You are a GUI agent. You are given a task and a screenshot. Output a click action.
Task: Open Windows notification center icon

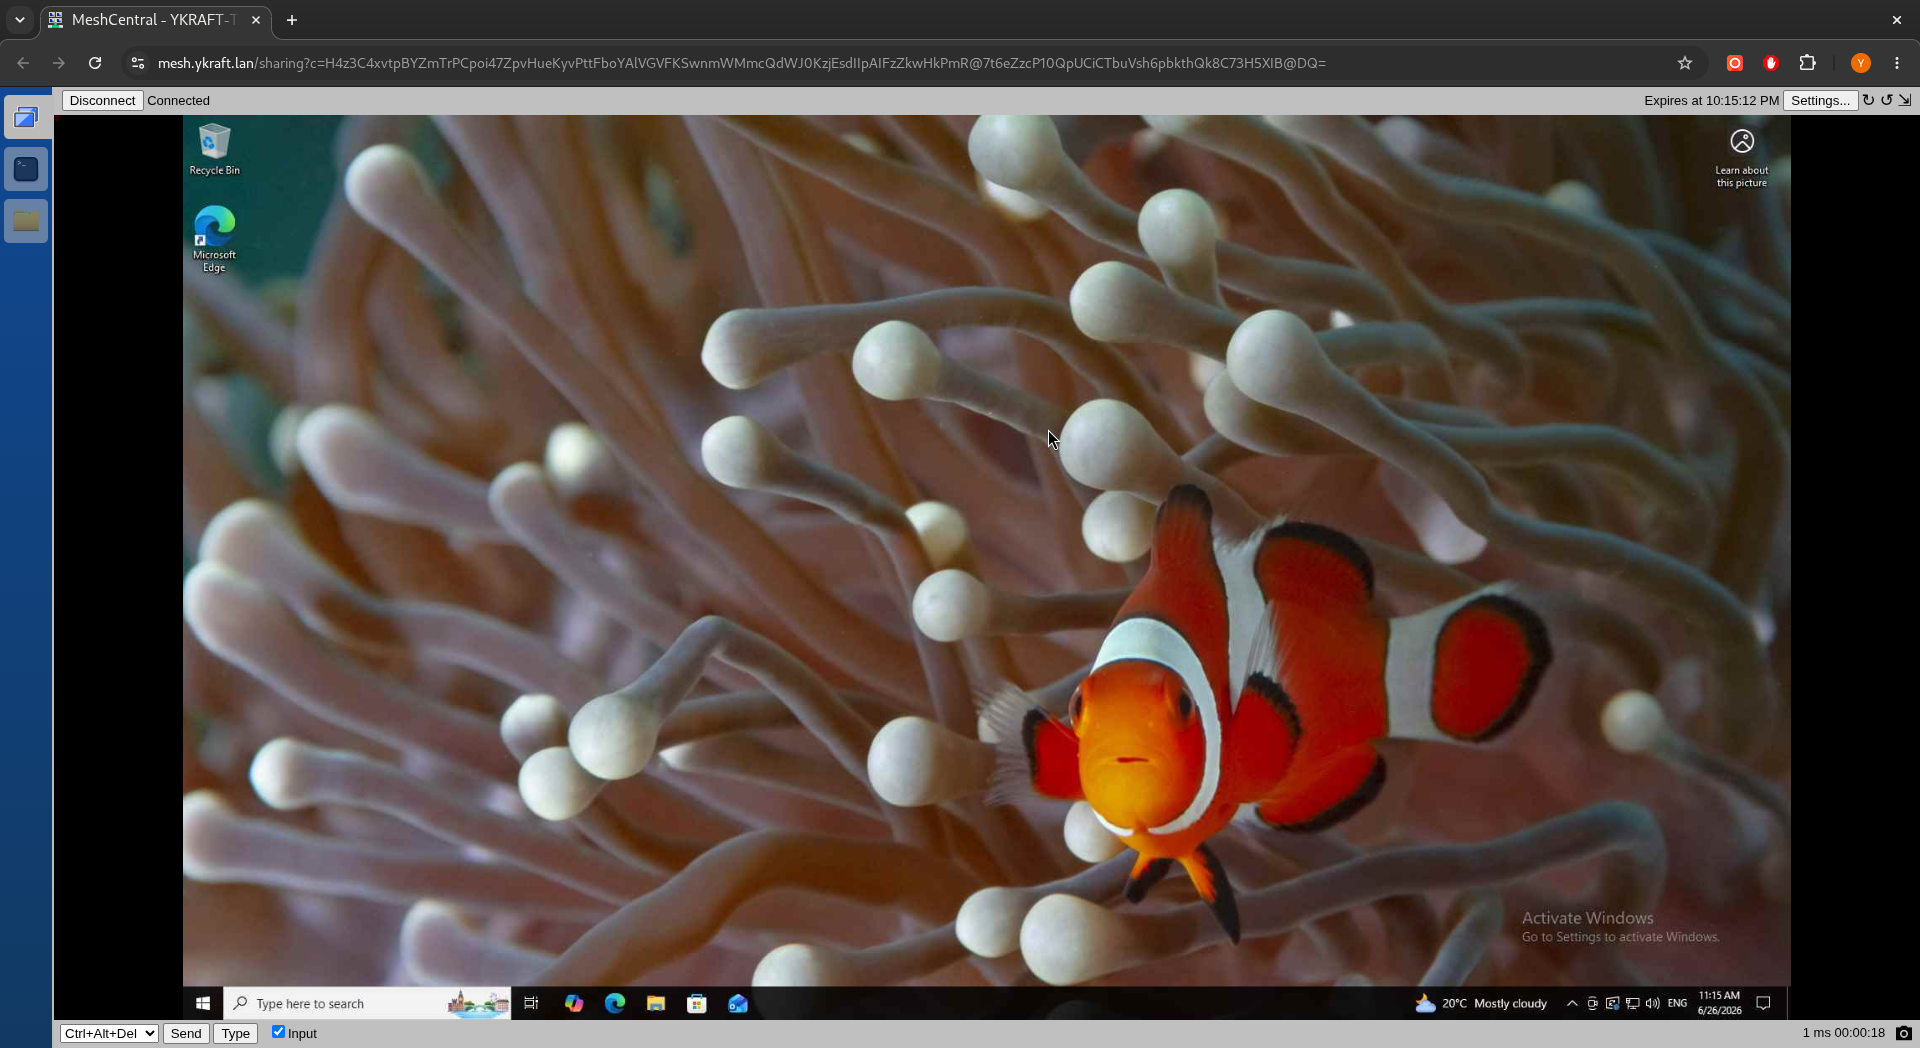[1763, 1003]
